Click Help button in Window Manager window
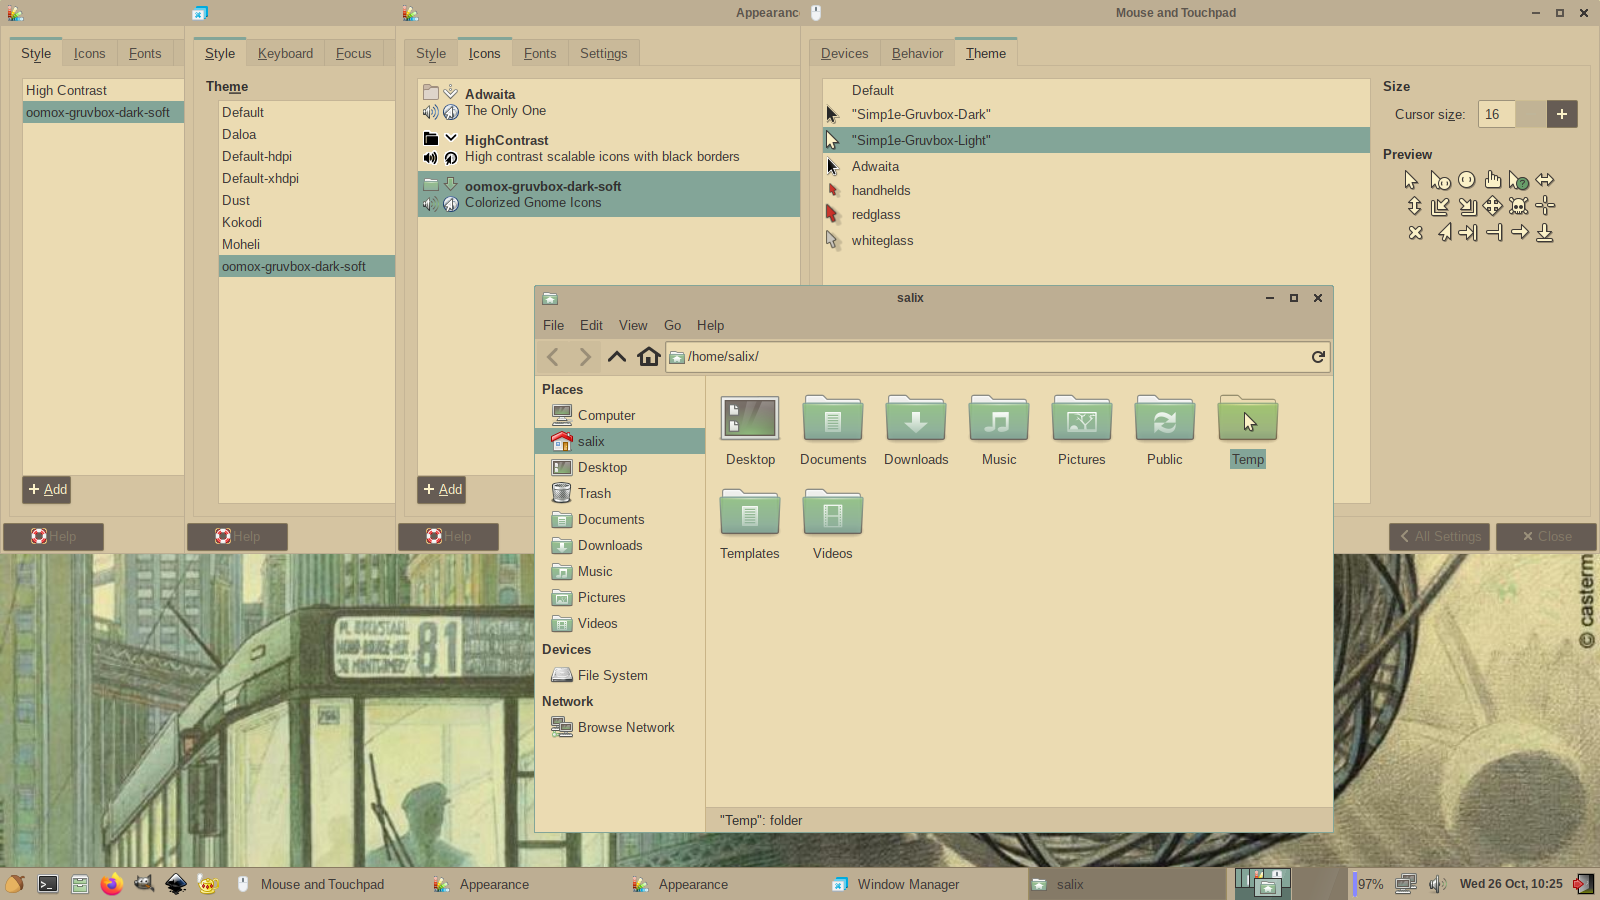 (237, 536)
